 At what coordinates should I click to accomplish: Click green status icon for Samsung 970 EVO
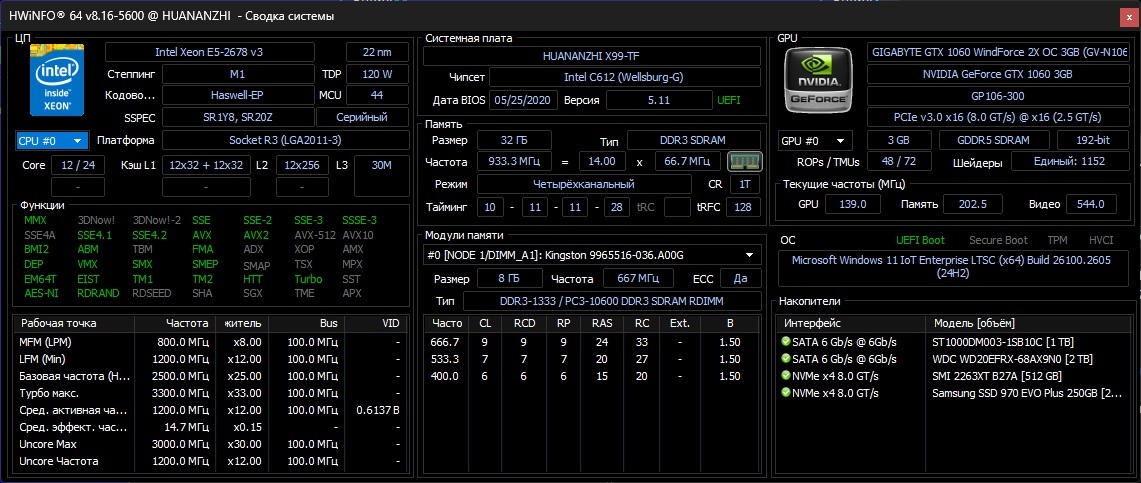(785, 393)
